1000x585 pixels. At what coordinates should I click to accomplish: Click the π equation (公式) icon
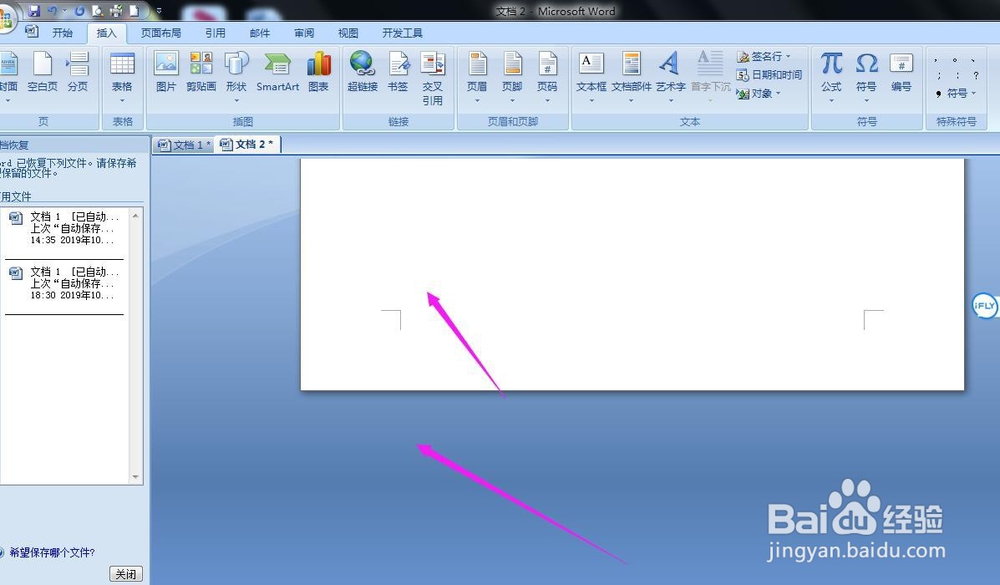click(831, 64)
